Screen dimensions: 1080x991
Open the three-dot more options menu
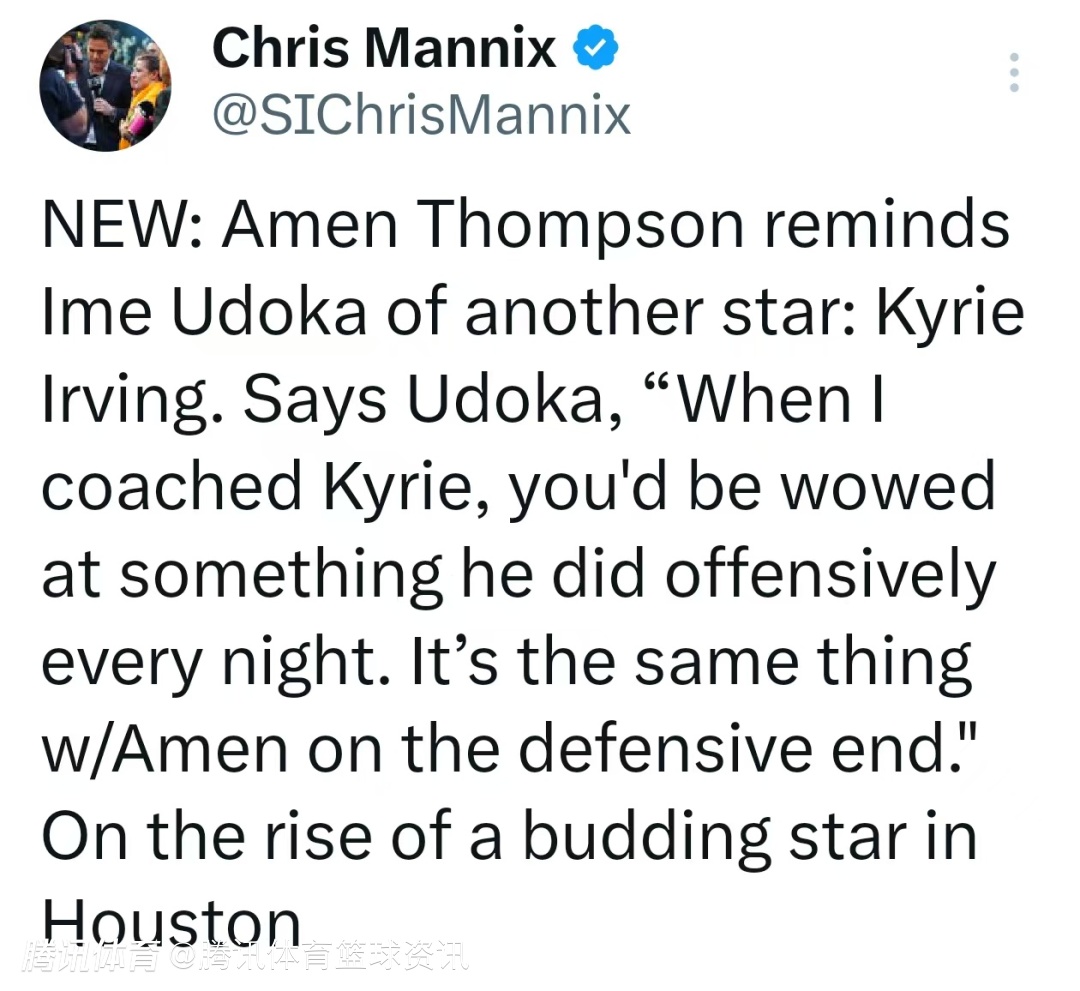click(x=1014, y=73)
